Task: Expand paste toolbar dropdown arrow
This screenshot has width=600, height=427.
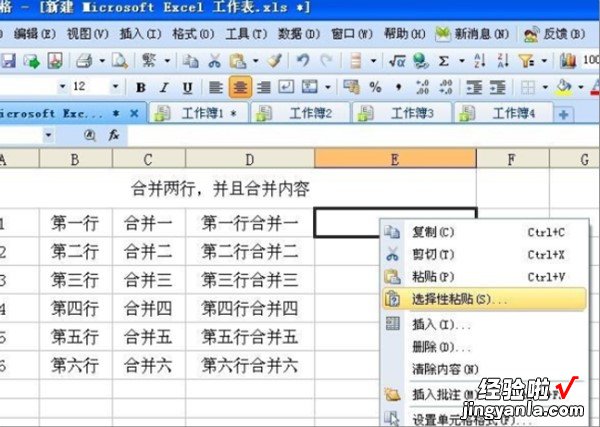Action: click(256, 60)
